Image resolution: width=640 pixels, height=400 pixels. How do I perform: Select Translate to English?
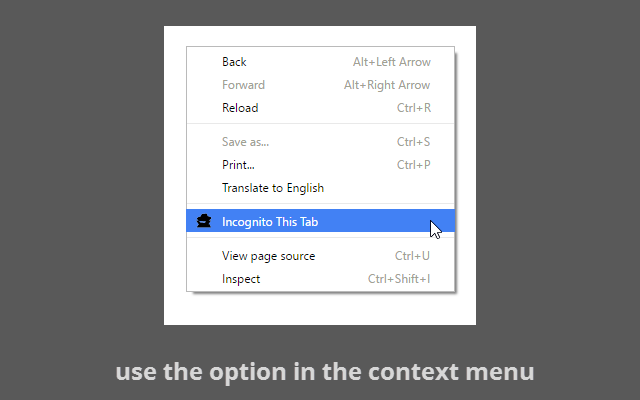[x=273, y=188]
